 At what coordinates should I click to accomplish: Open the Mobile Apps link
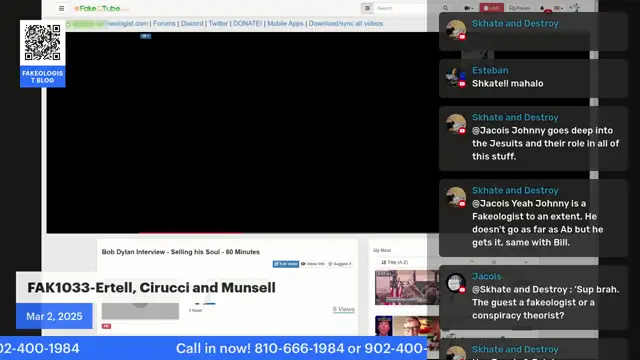pyautogui.click(x=285, y=24)
